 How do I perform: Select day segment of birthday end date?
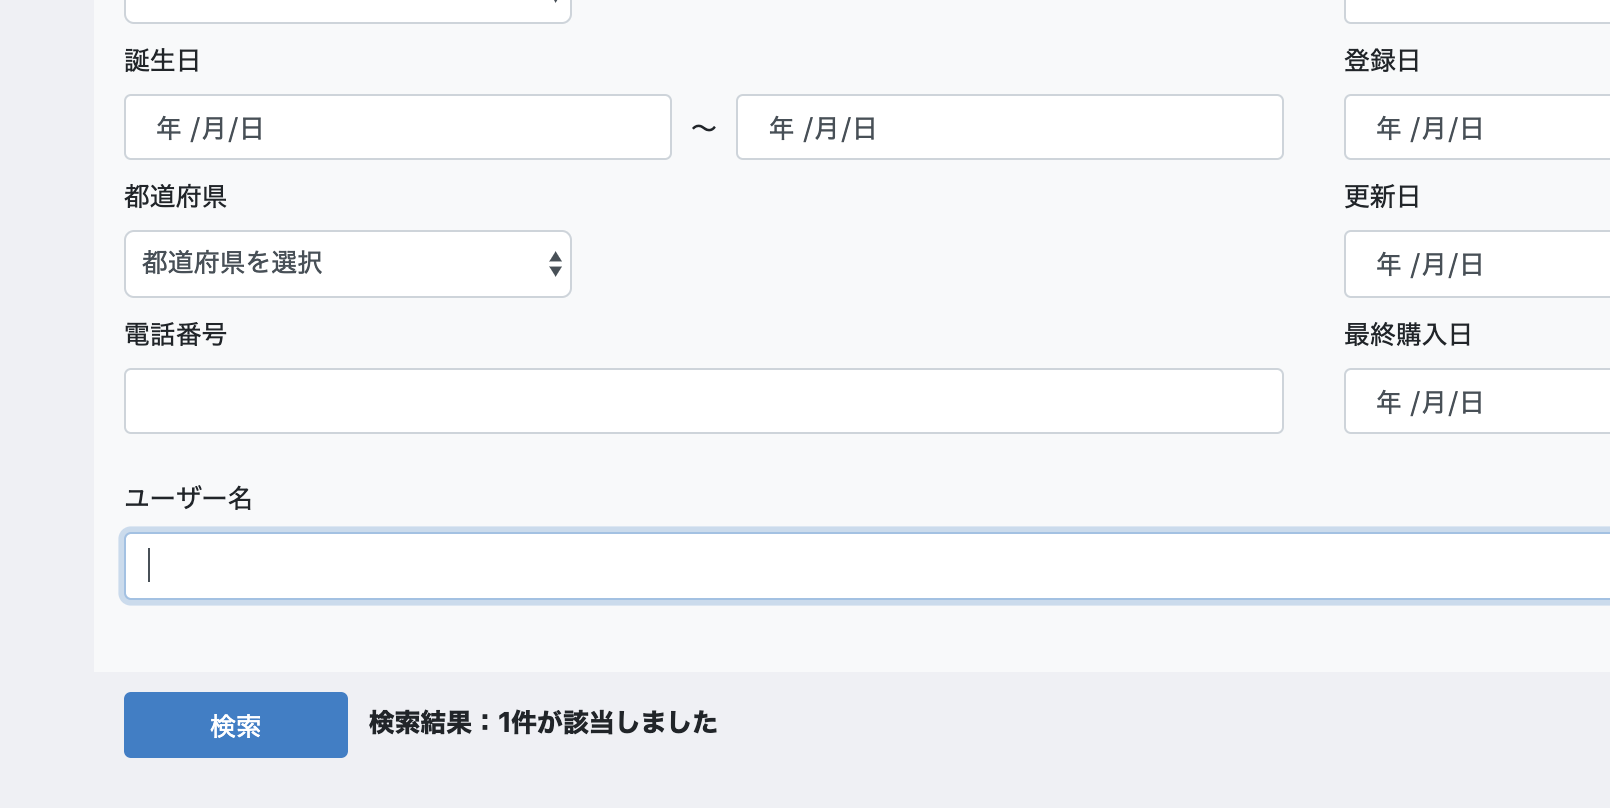tap(865, 128)
